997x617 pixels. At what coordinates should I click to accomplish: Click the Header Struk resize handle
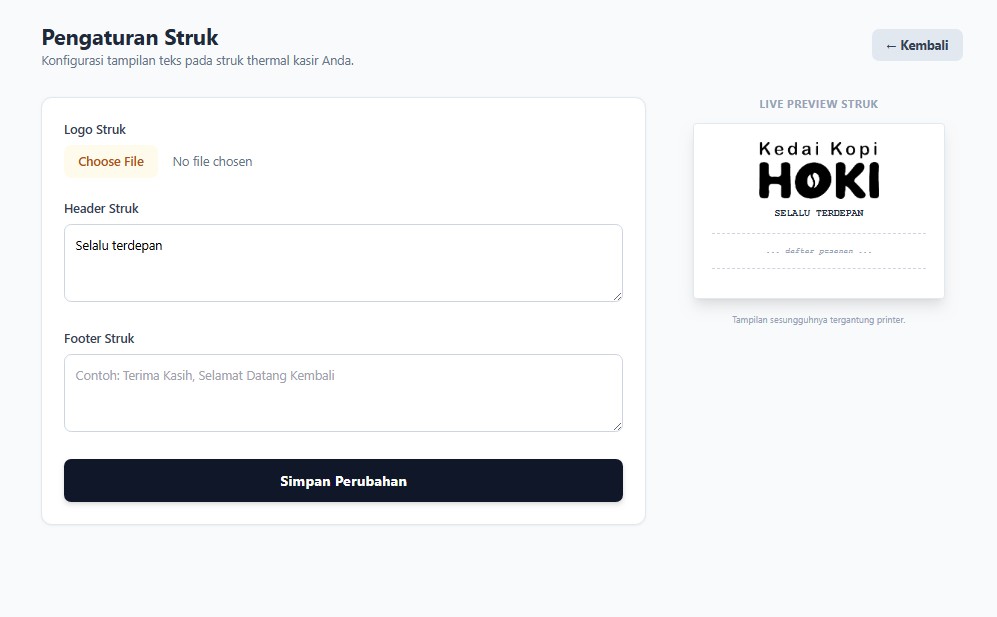[617, 296]
